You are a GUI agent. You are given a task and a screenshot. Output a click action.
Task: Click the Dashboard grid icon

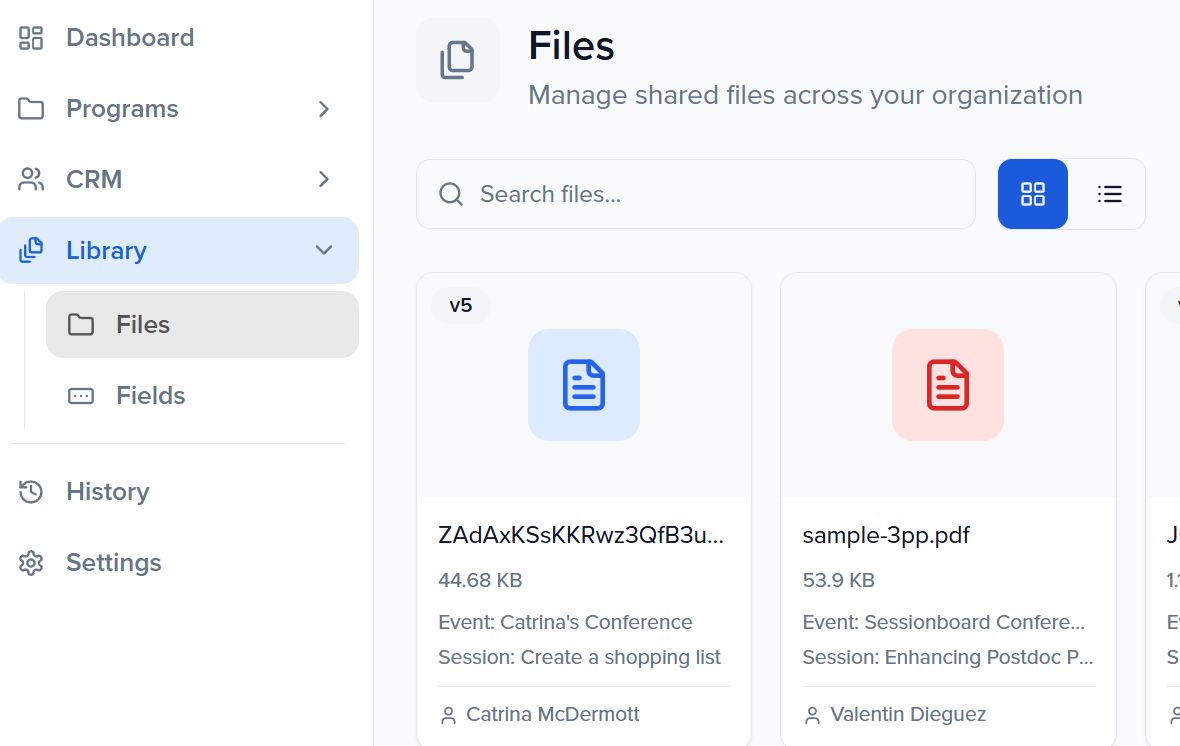pyautogui.click(x=31, y=38)
